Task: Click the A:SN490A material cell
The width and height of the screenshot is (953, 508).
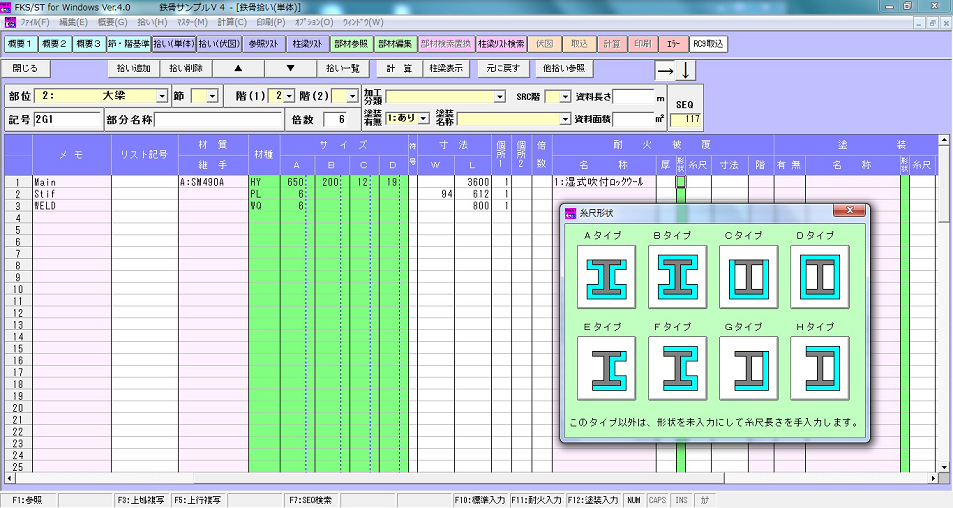Action: [x=213, y=182]
